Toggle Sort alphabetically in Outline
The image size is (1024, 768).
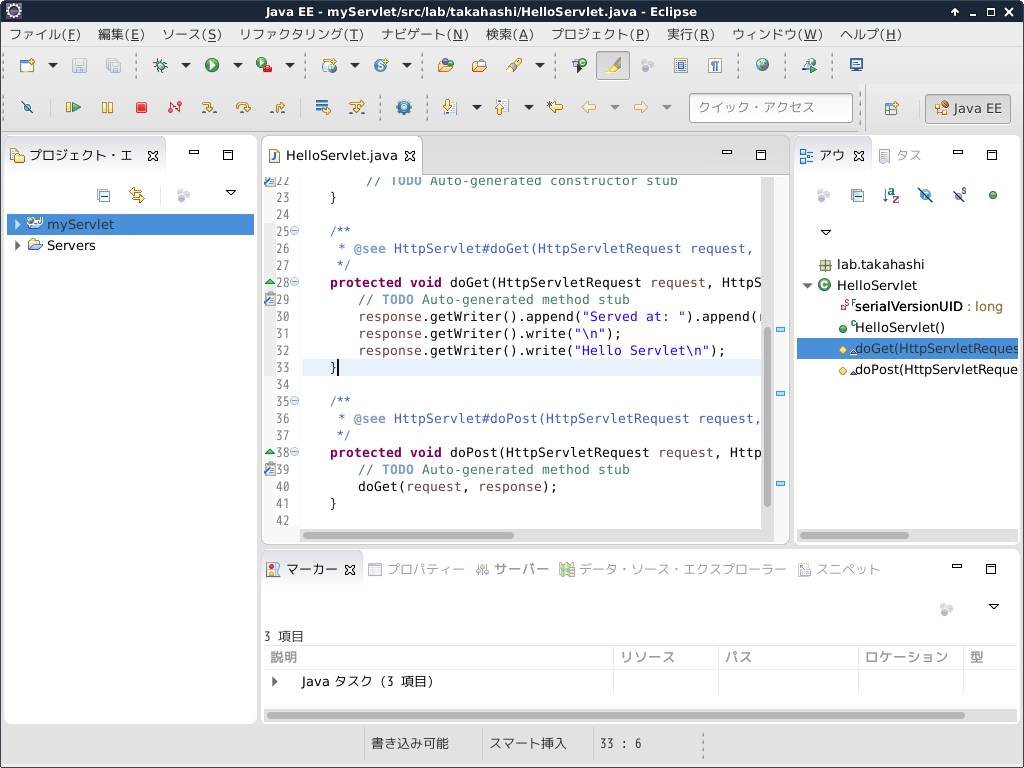[x=891, y=195]
